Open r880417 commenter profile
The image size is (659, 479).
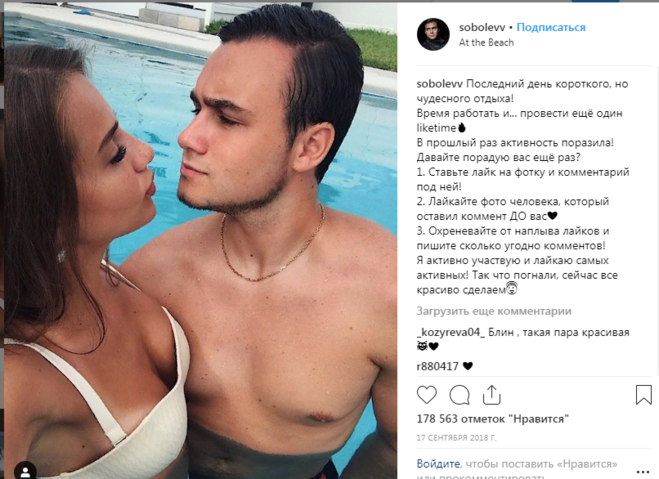438,366
